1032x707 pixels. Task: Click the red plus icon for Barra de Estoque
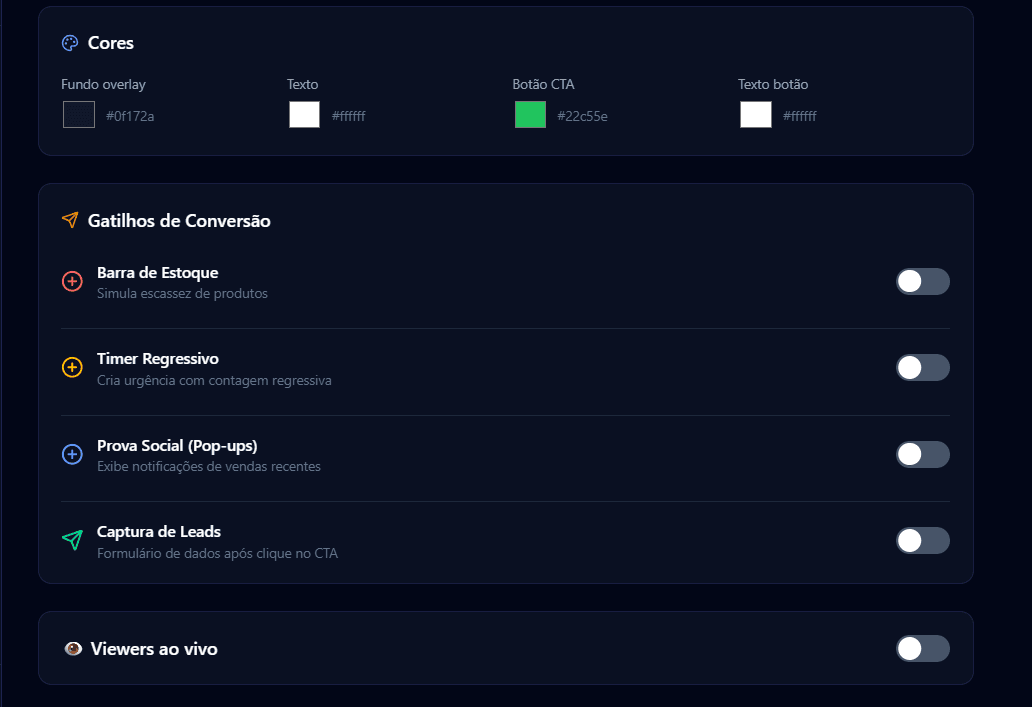coord(72,282)
